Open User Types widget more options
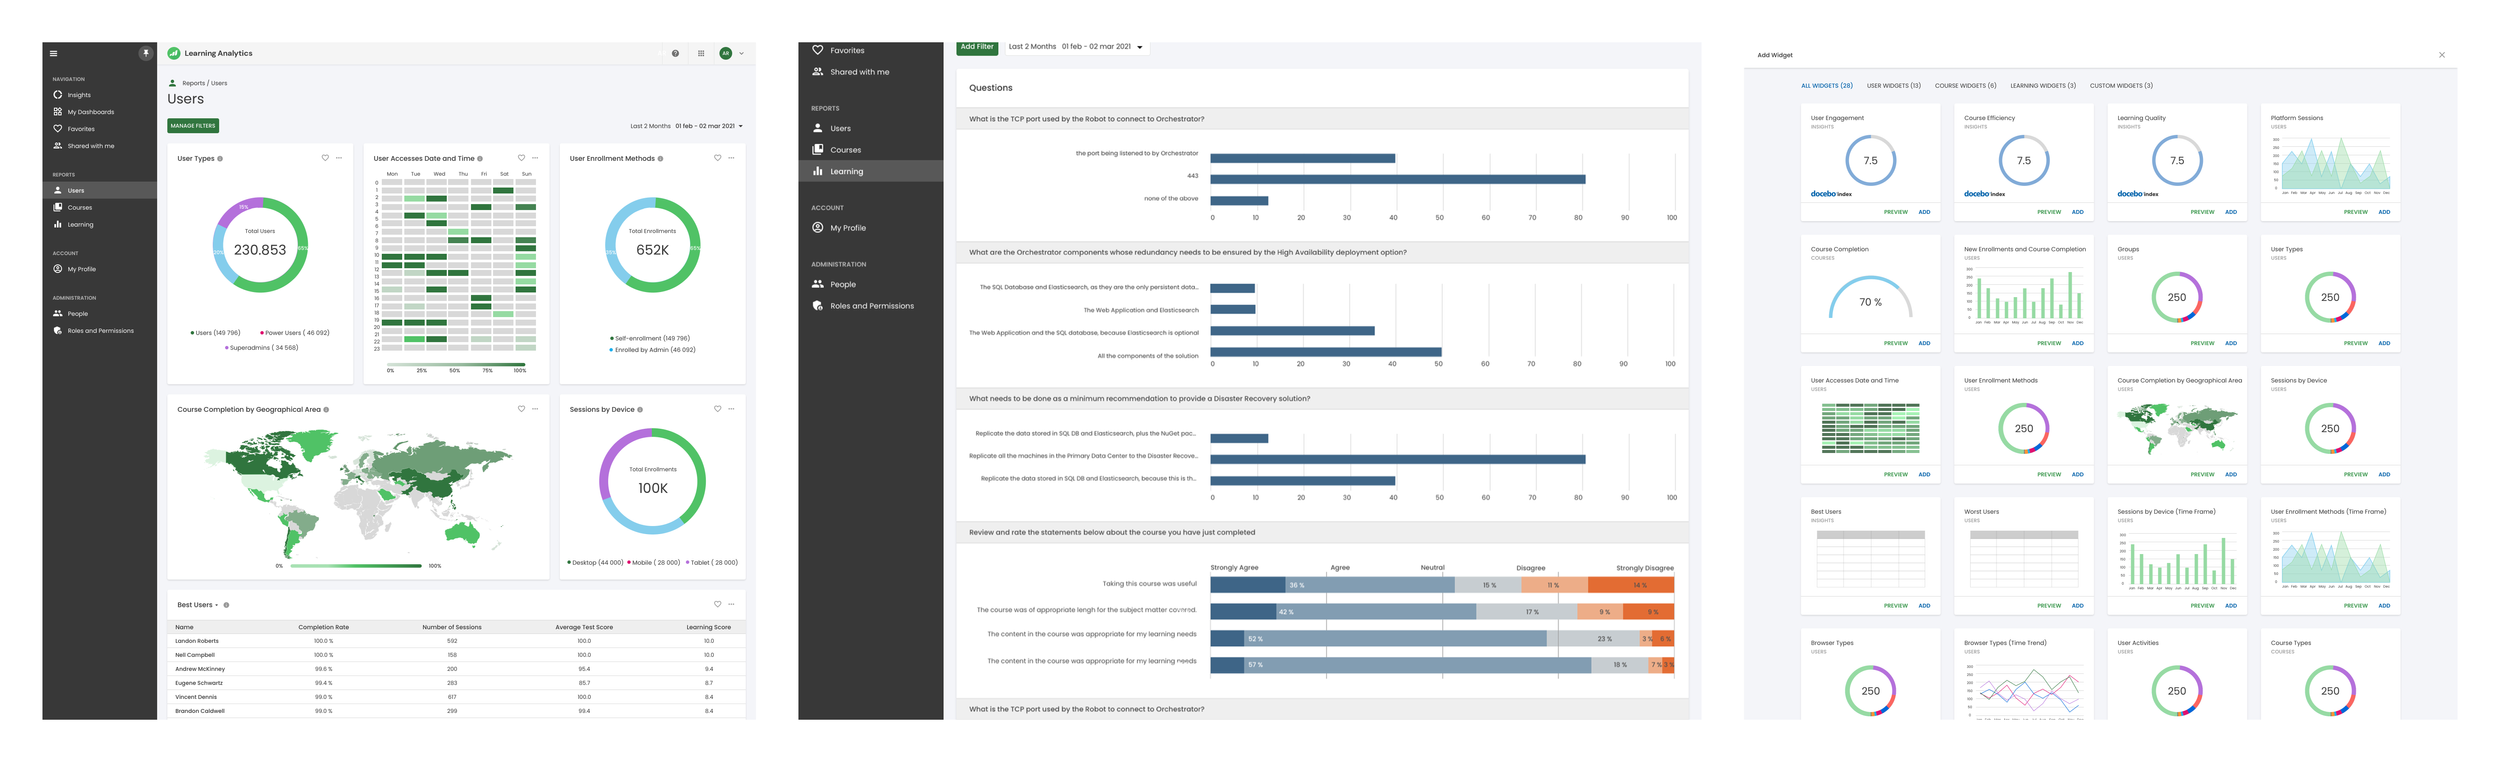The image size is (2500, 762). (x=339, y=158)
